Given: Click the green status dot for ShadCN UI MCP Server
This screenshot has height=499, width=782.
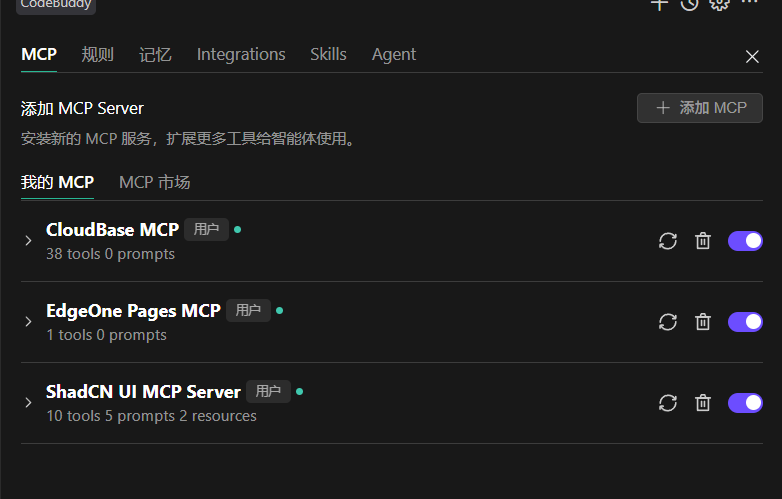Looking at the screenshot, I should 300,391.
